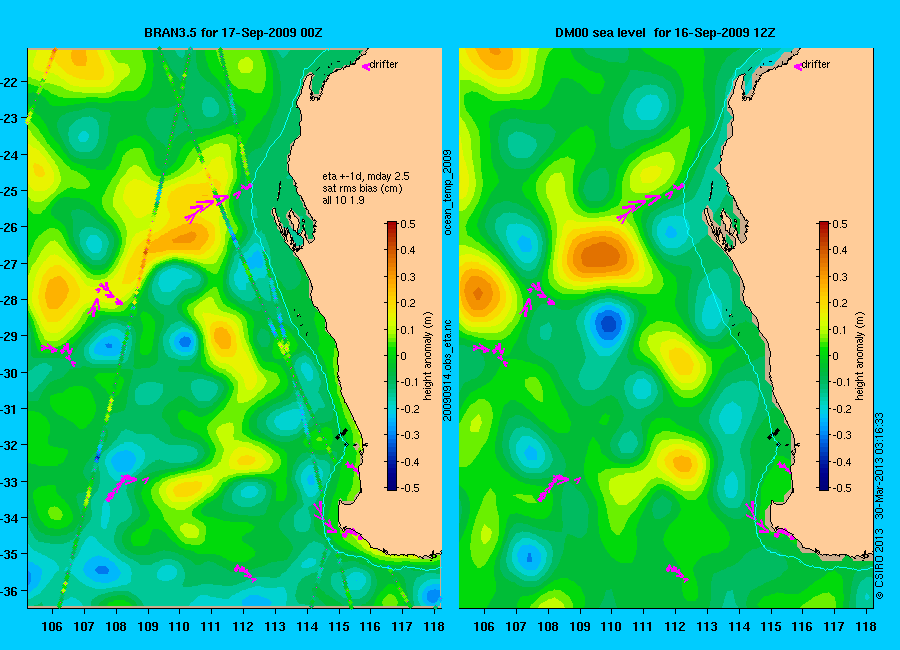Click the dark blue cold eddy near 29S 110E in DM00 map
This screenshot has height=650, width=900.
click(x=608, y=323)
